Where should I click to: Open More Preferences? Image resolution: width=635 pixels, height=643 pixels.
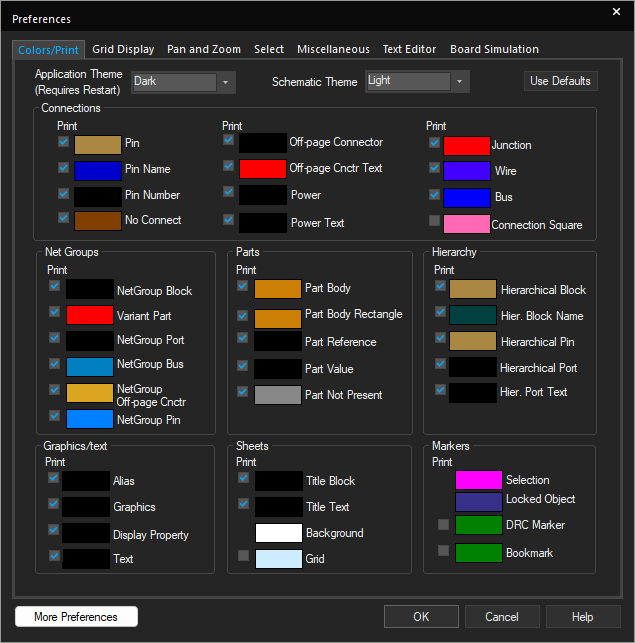(x=76, y=617)
